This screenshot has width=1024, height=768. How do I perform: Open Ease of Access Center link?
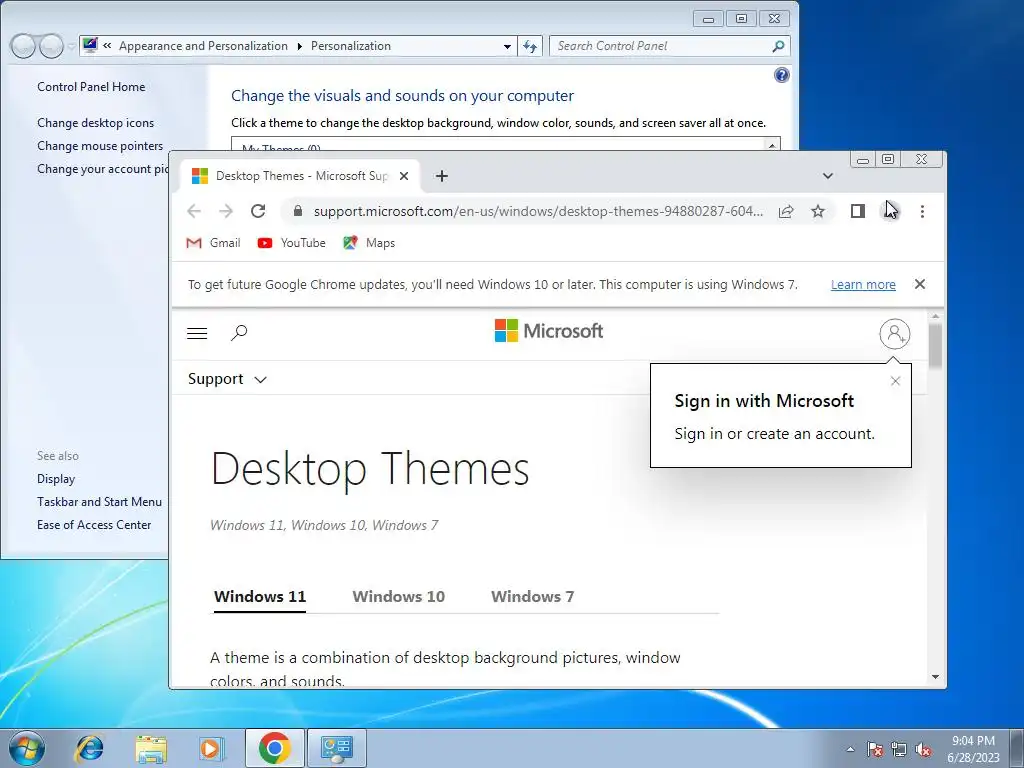click(94, 524)
